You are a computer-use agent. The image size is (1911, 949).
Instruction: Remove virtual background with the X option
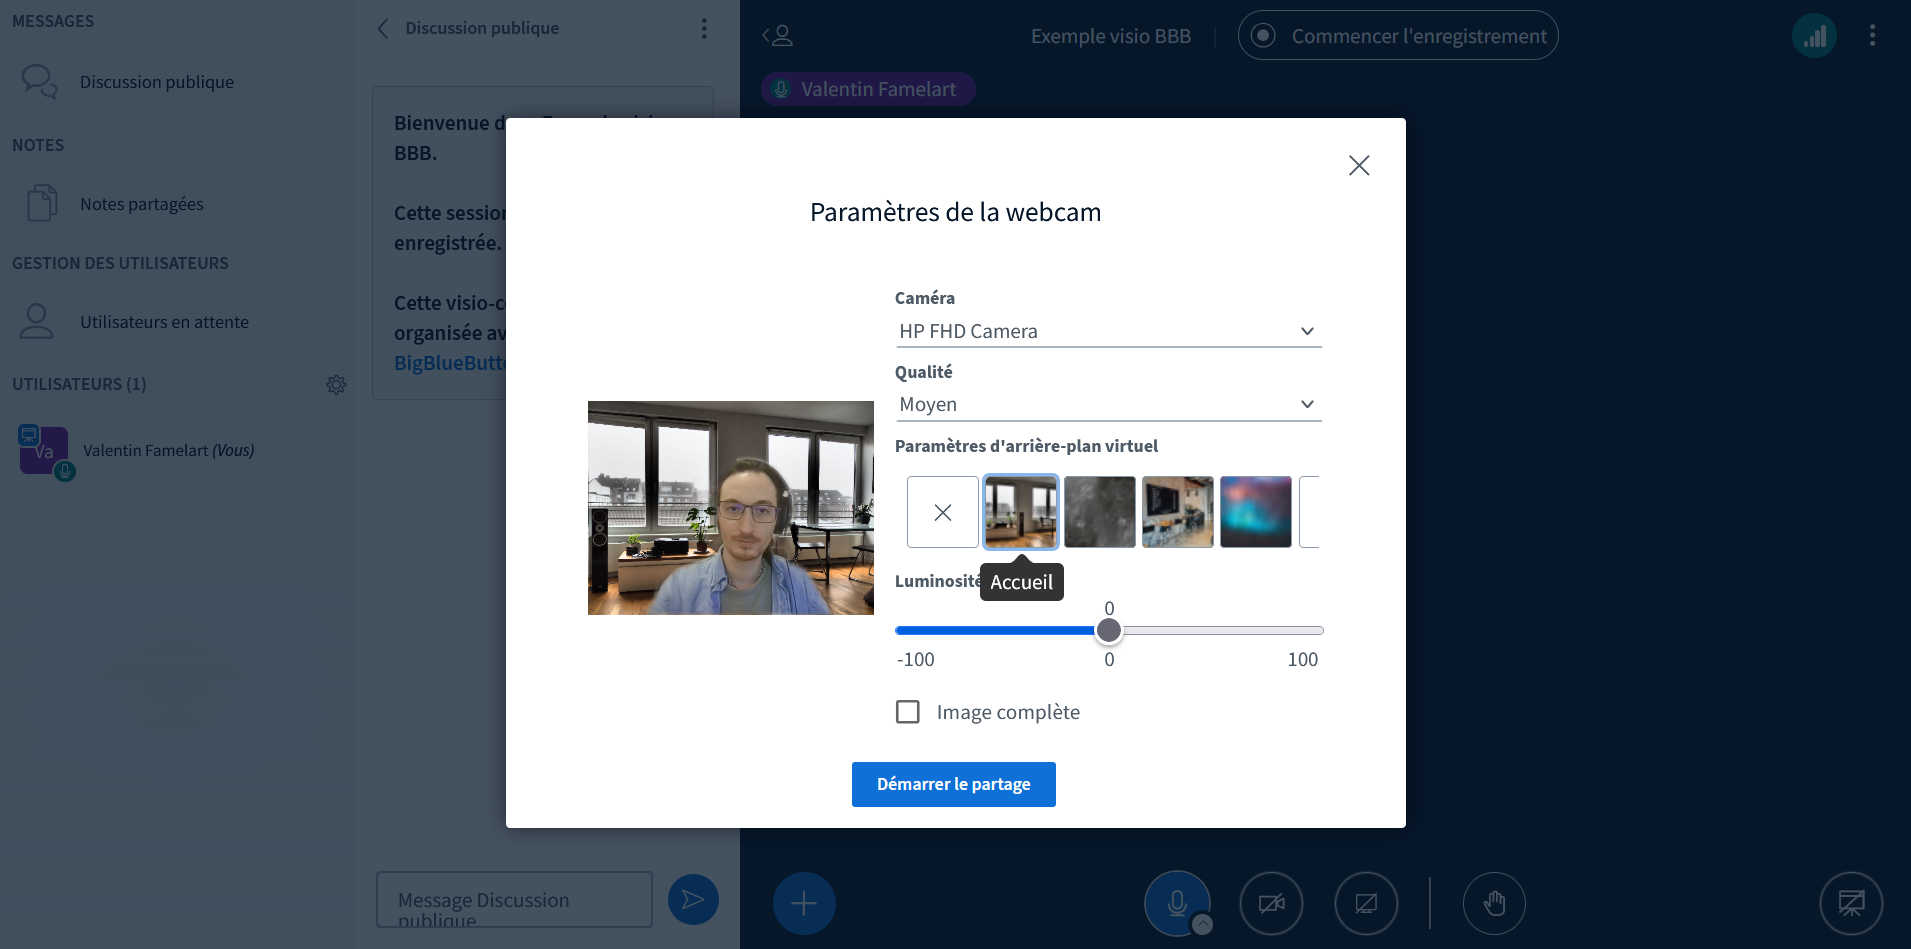point(942,512)
